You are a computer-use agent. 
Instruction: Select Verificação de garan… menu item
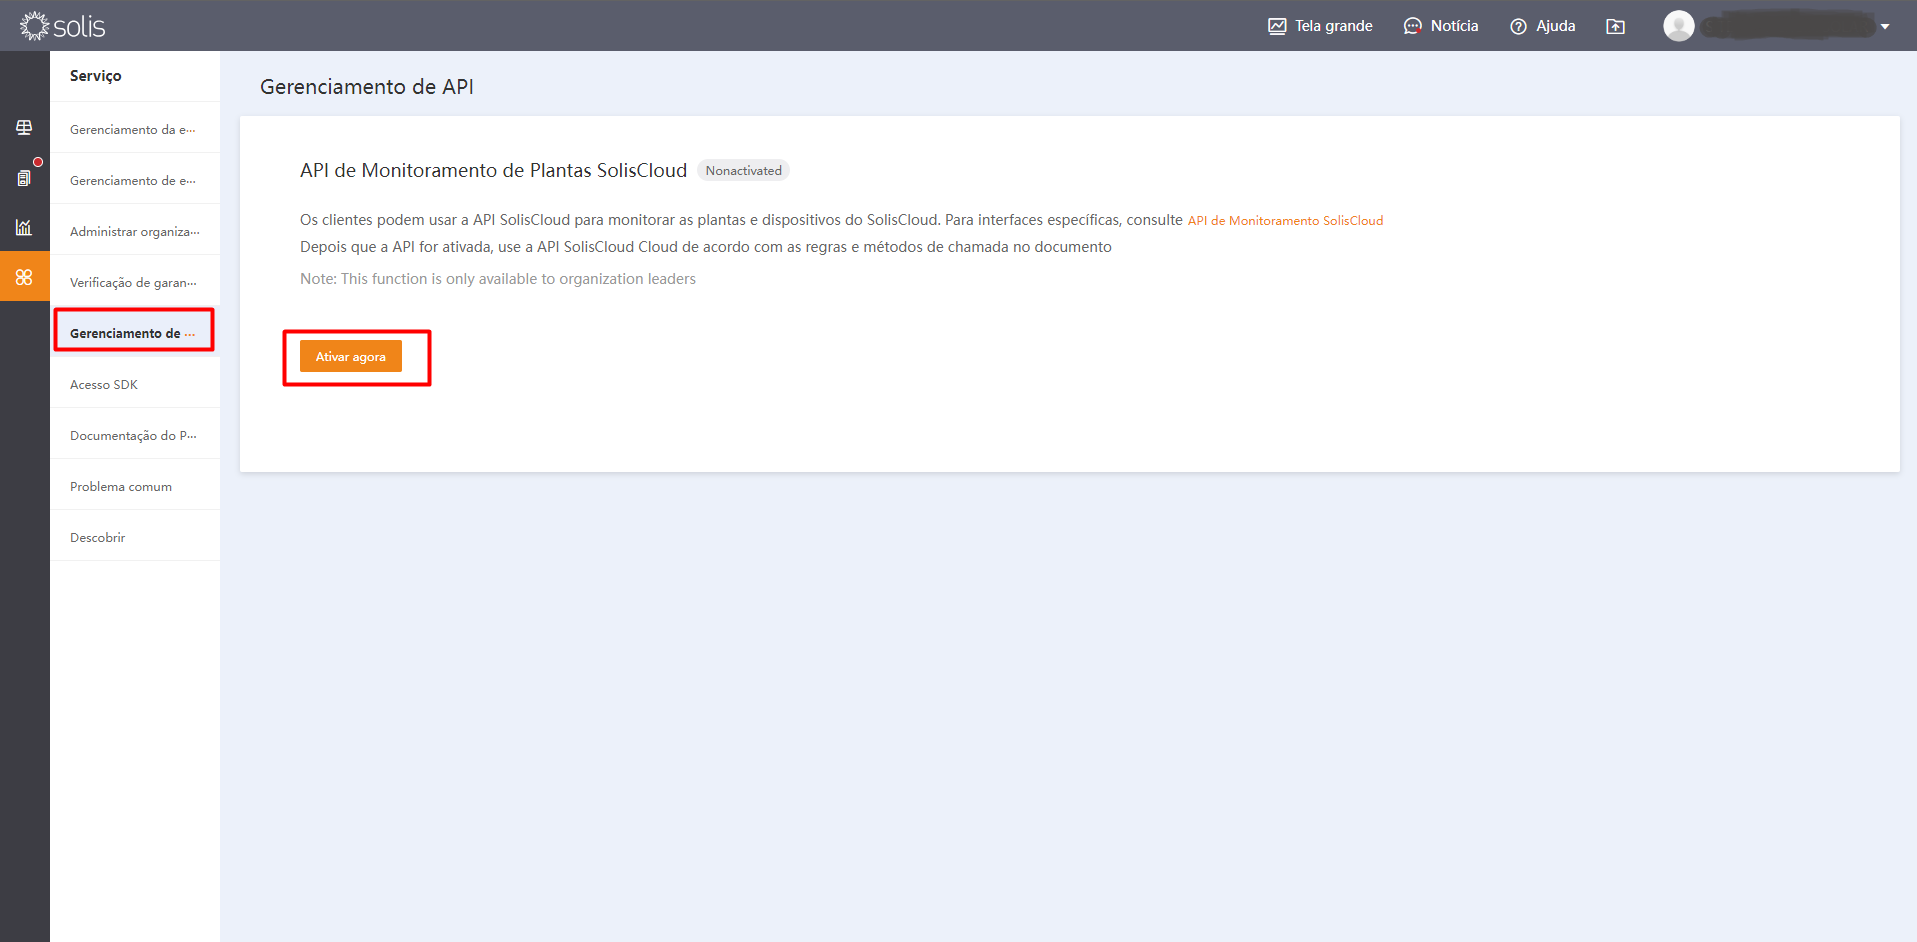click(133, 283)
